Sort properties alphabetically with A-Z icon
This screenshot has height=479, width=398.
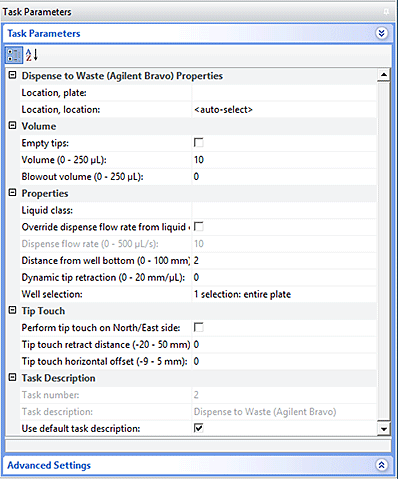click(32, 55)
